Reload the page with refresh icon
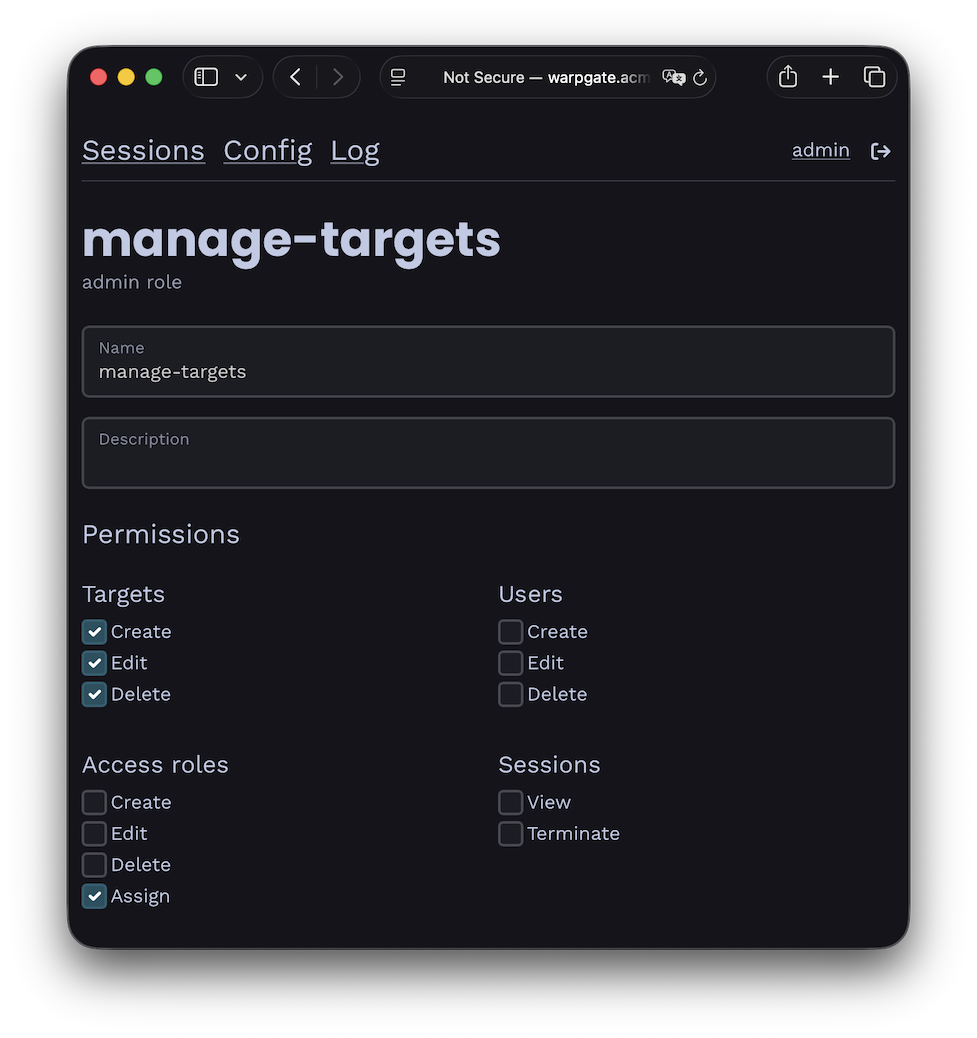The image size is (977, 1038). (x=700, y=78)
